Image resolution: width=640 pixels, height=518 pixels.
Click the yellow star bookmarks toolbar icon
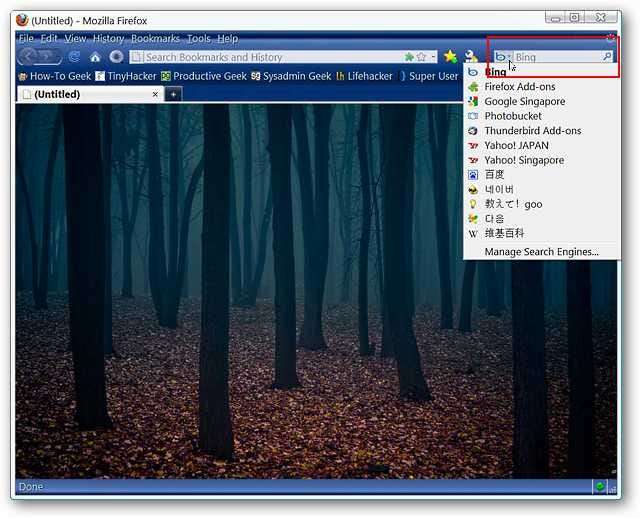pyautogui.click(x=450, y=57)
